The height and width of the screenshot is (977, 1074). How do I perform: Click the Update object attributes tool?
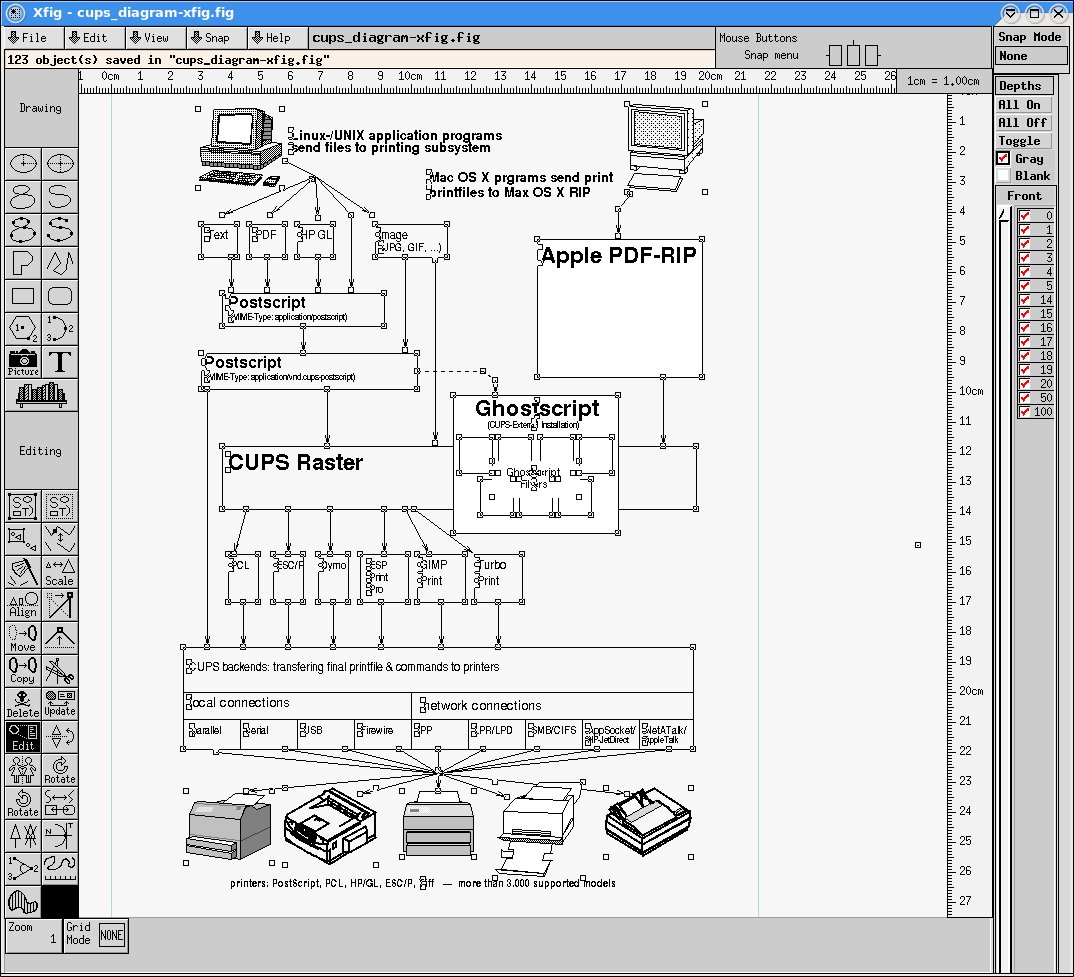[x=60, y=704]
